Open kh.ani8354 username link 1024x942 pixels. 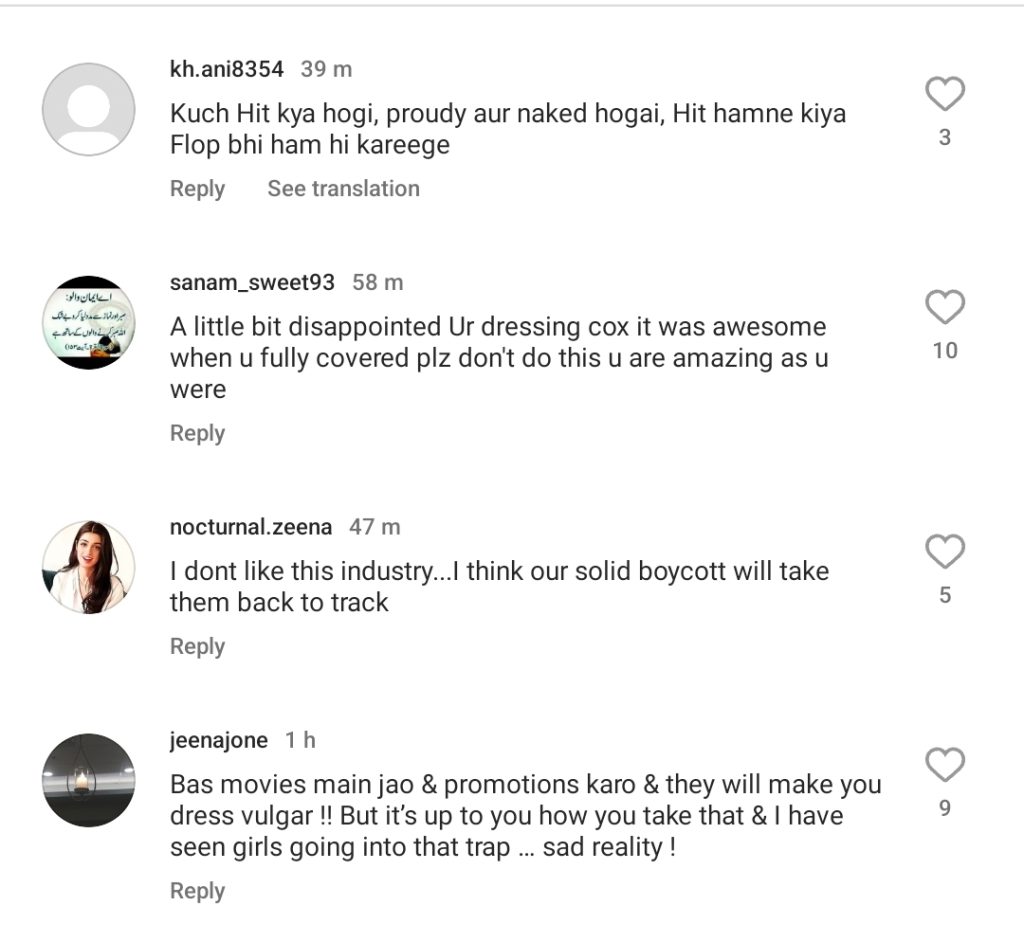[227, 70]
